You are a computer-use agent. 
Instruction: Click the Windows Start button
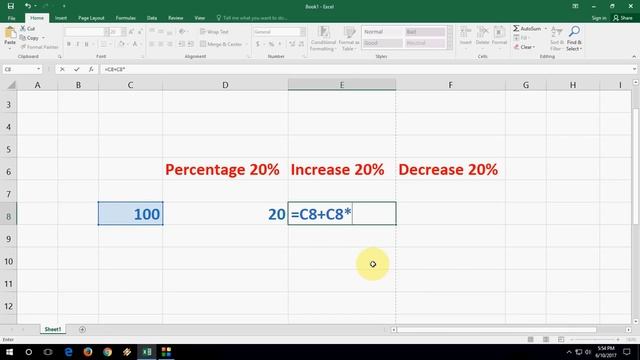click(9, 351)
